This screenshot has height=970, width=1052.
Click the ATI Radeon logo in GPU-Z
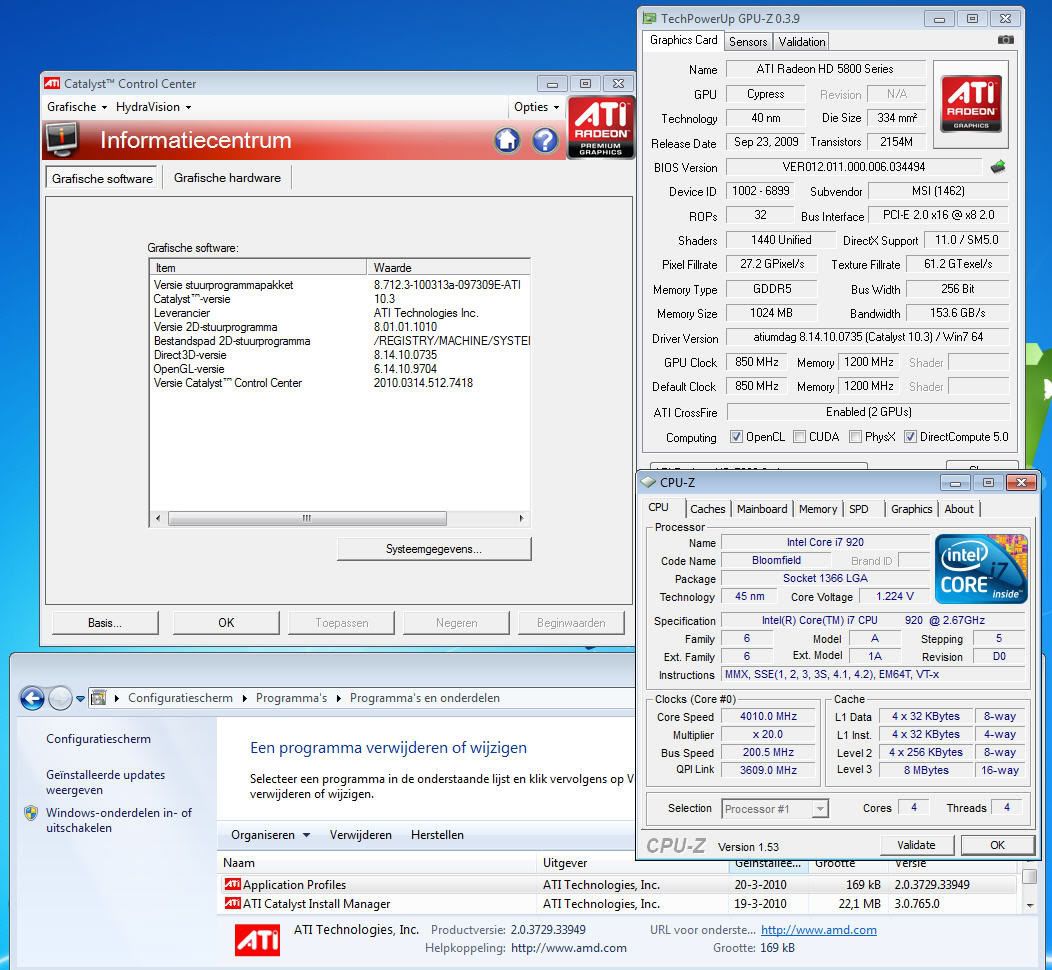coord(971,104)
